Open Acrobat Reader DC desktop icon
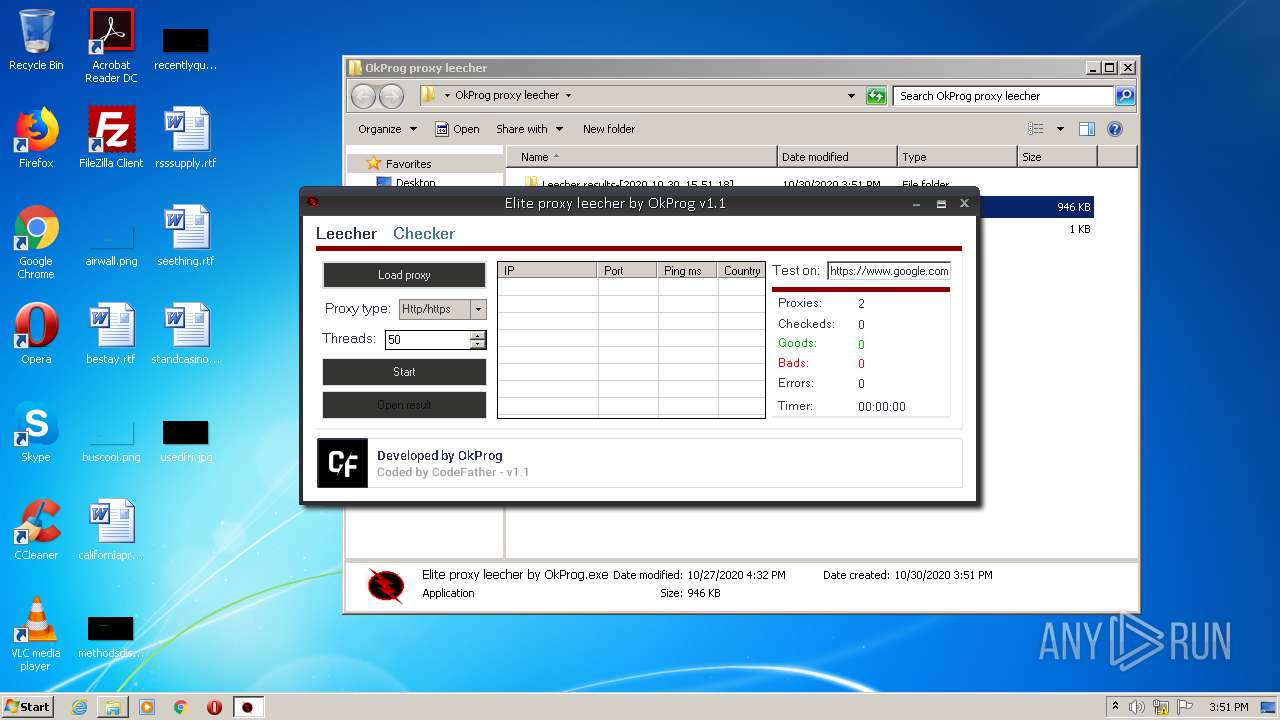The image size is (1280, 720). (111, 46)
